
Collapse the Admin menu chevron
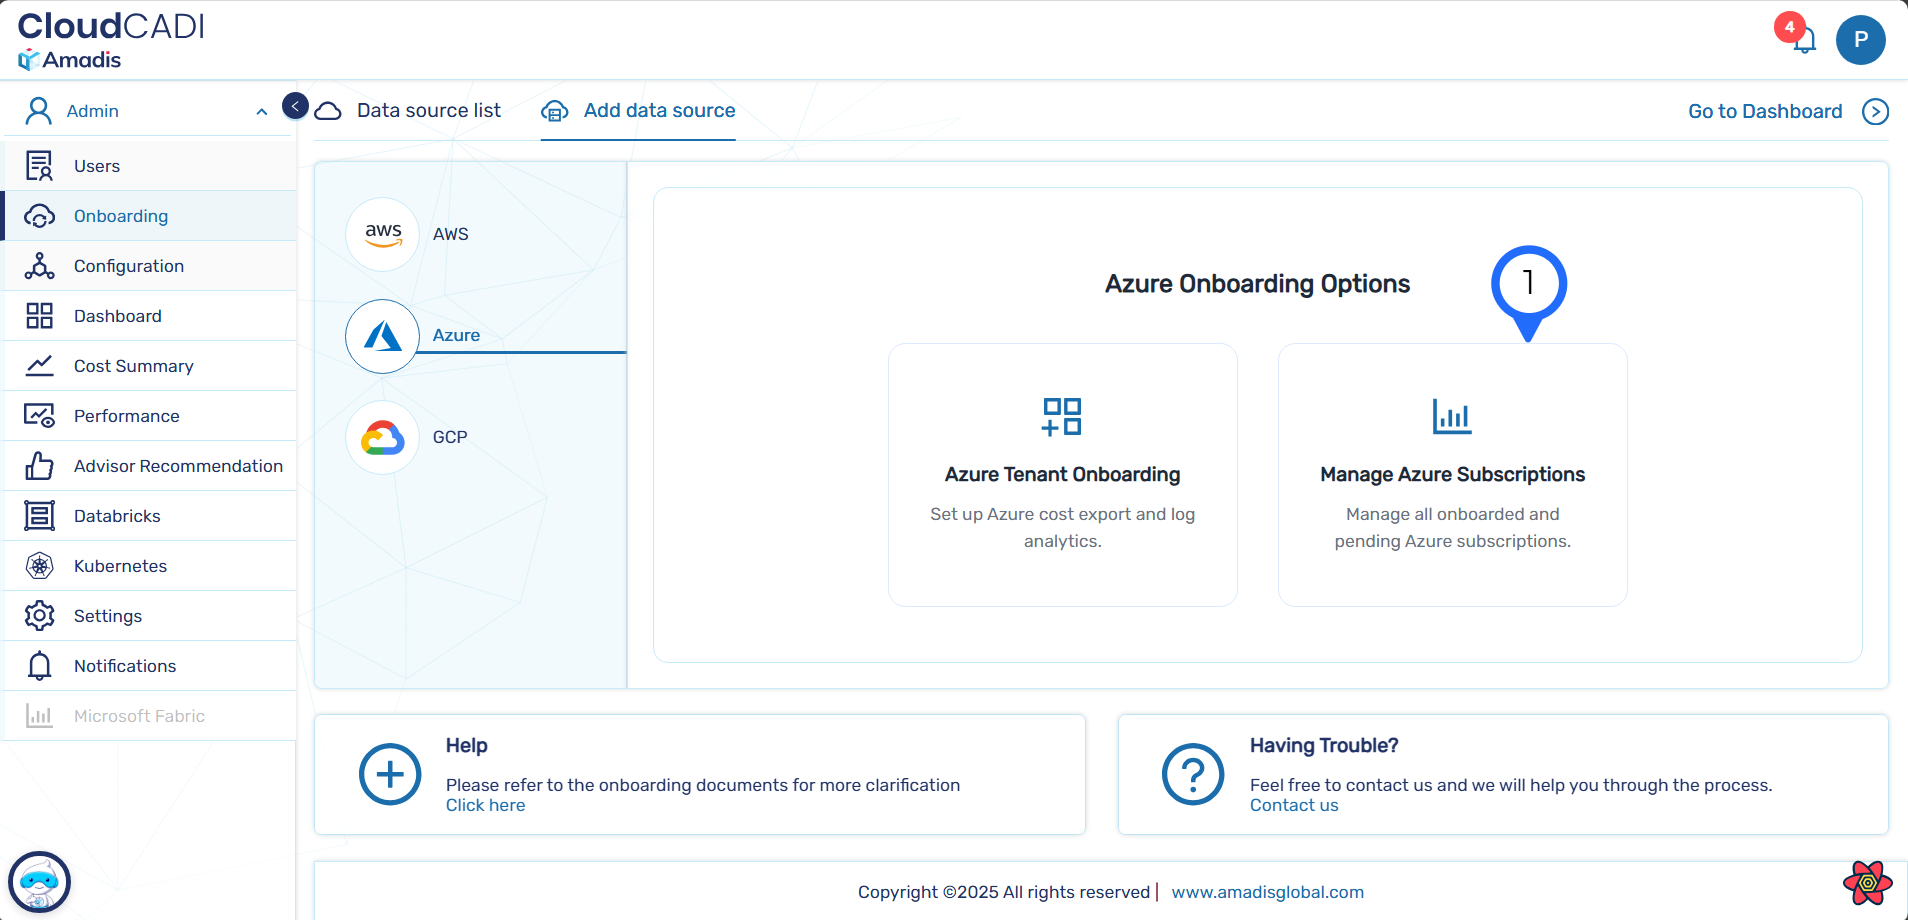(262, 112)
